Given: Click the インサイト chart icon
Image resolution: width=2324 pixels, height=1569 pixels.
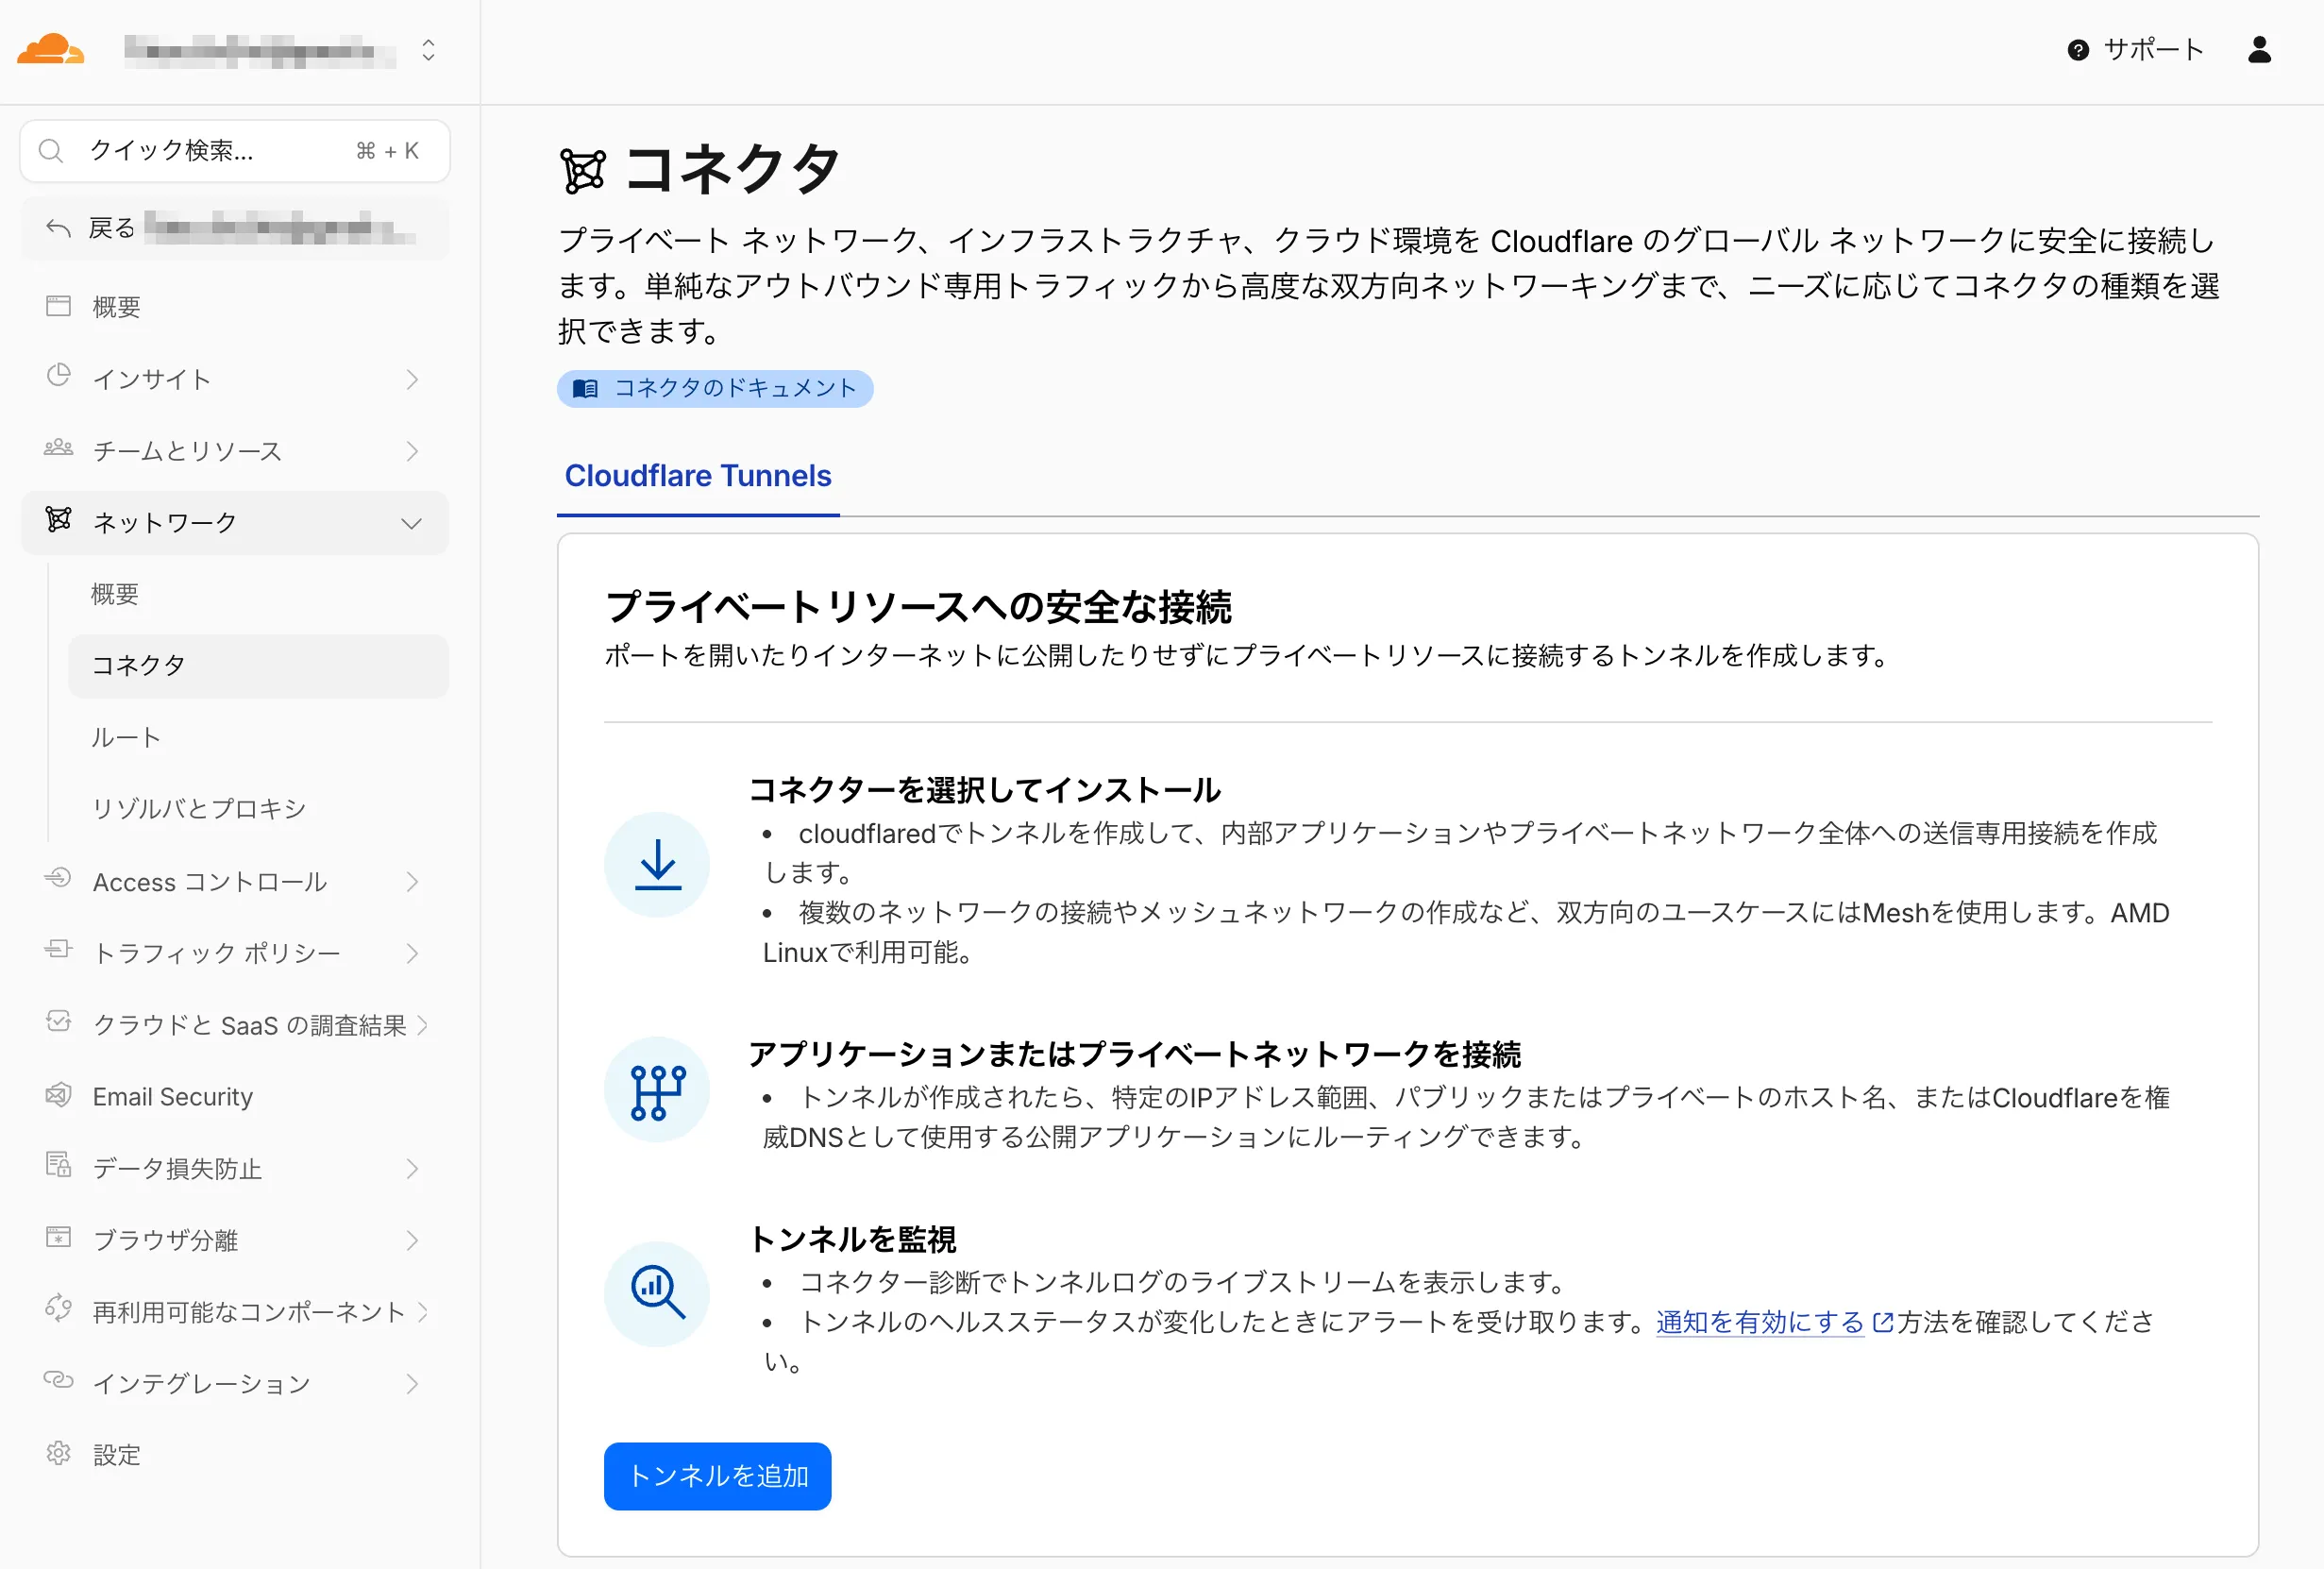Looking at the screenshot, I should (59, 376).
